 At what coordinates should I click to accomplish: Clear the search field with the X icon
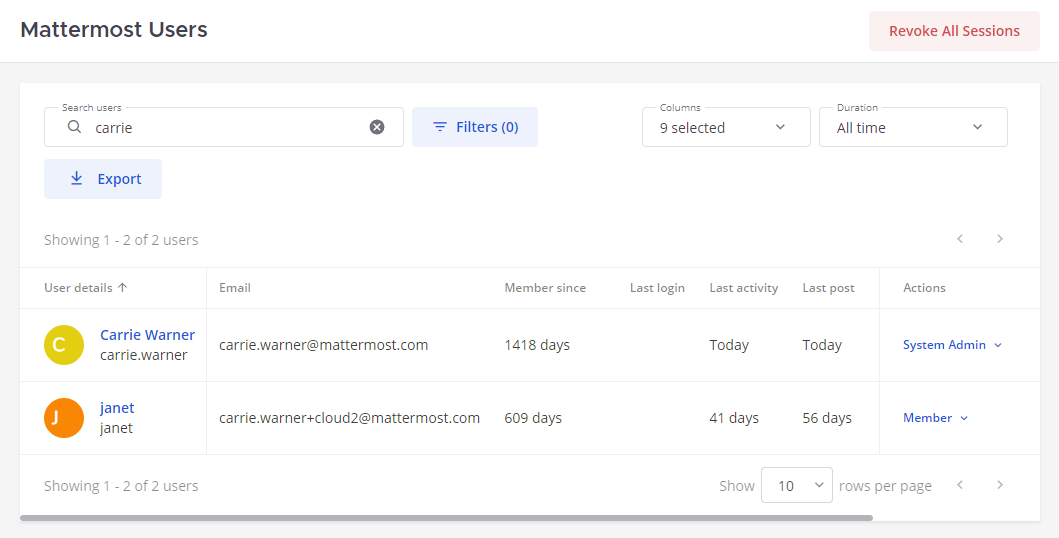point(377,127)
